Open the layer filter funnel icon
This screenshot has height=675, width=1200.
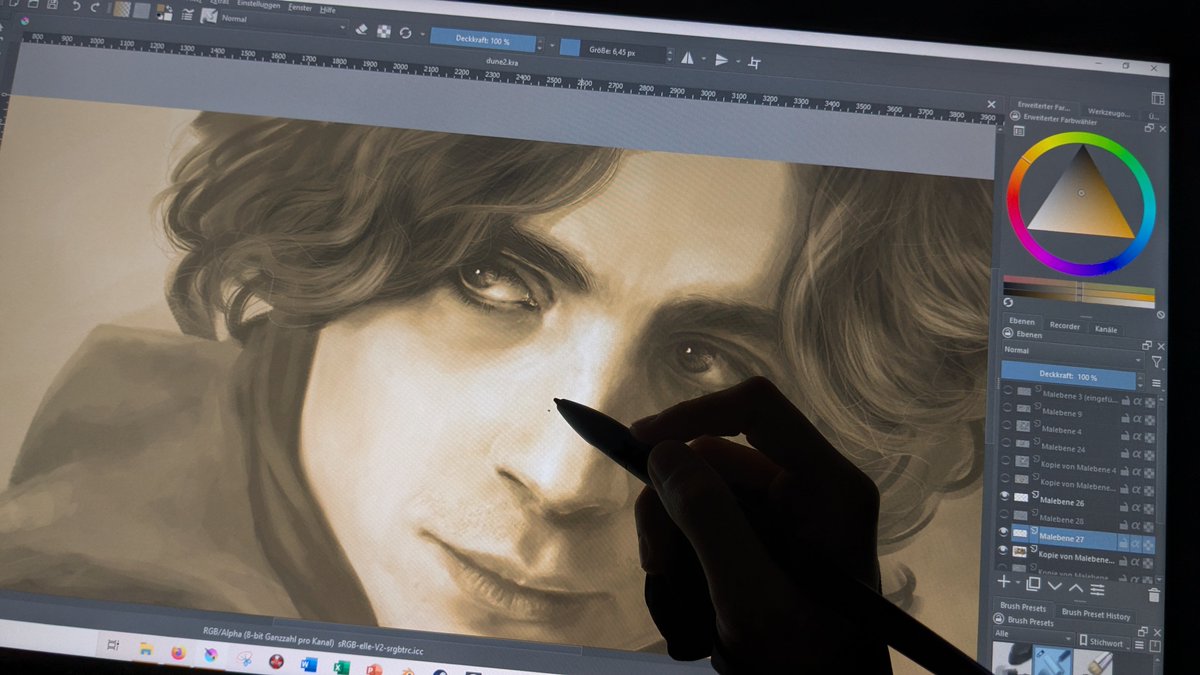click(1157, 361)
